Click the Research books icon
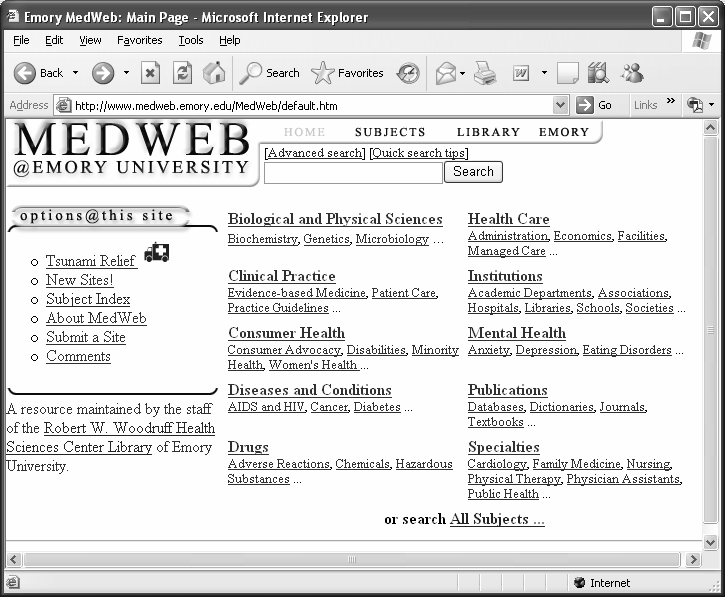This screenshot has width=725, height=597. point(598,73)
